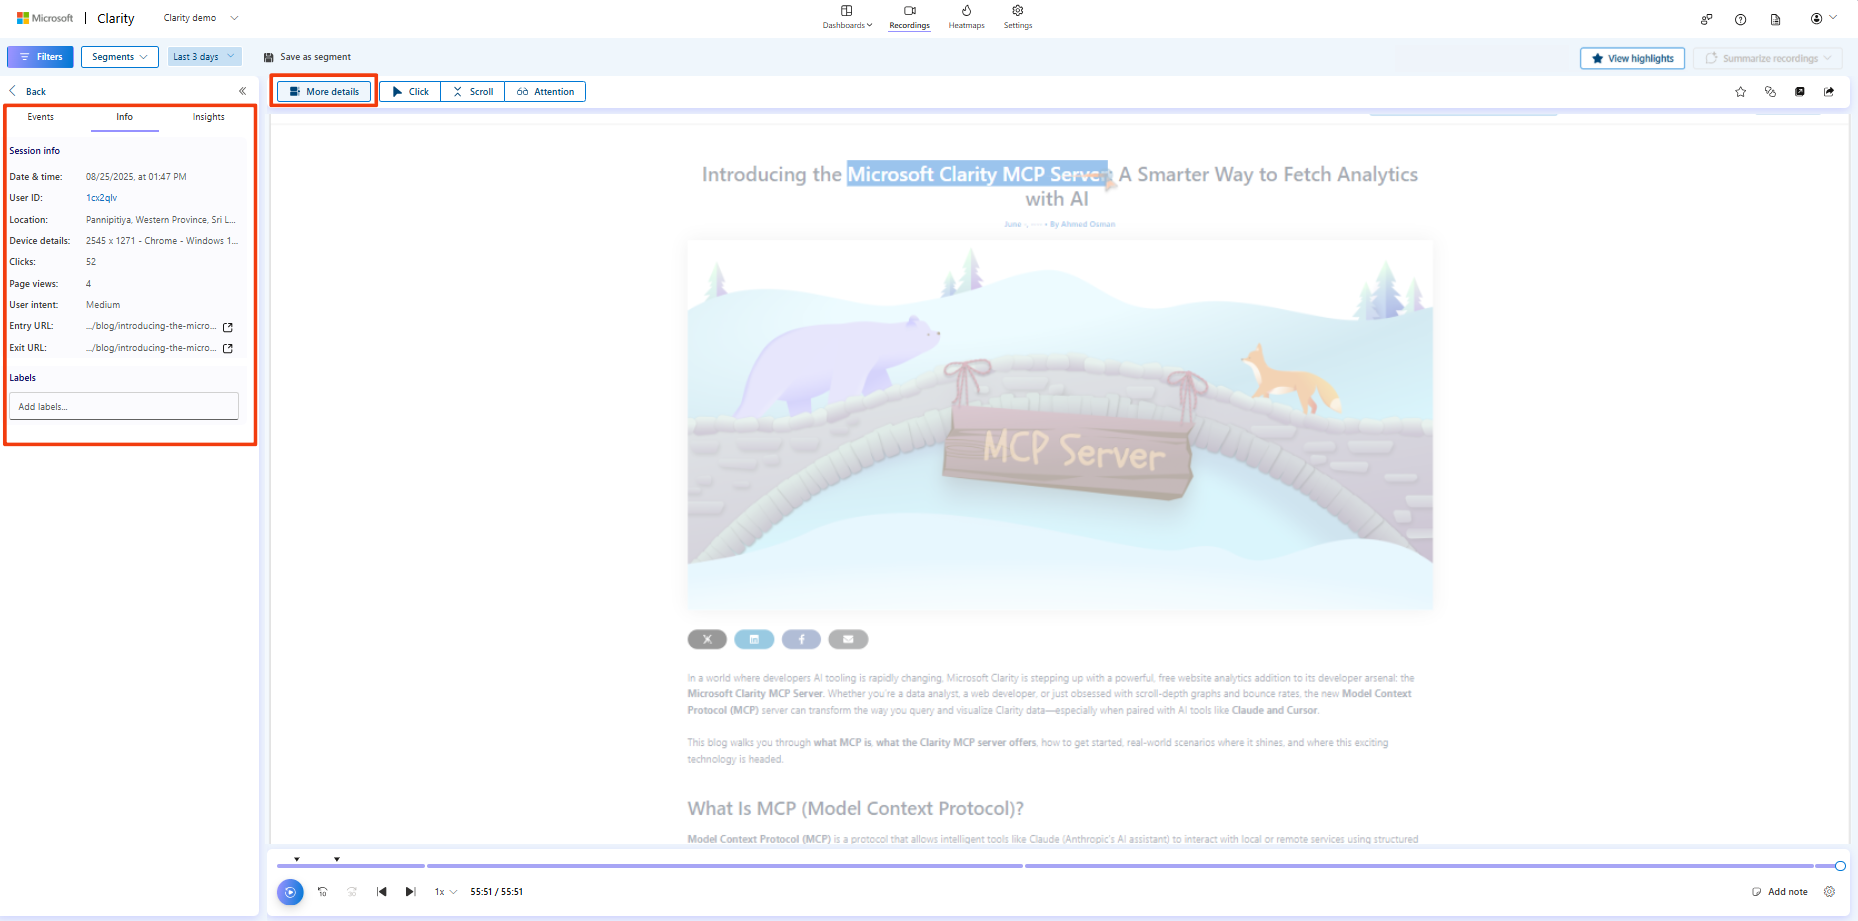Select the Info tab

point(124,117)
